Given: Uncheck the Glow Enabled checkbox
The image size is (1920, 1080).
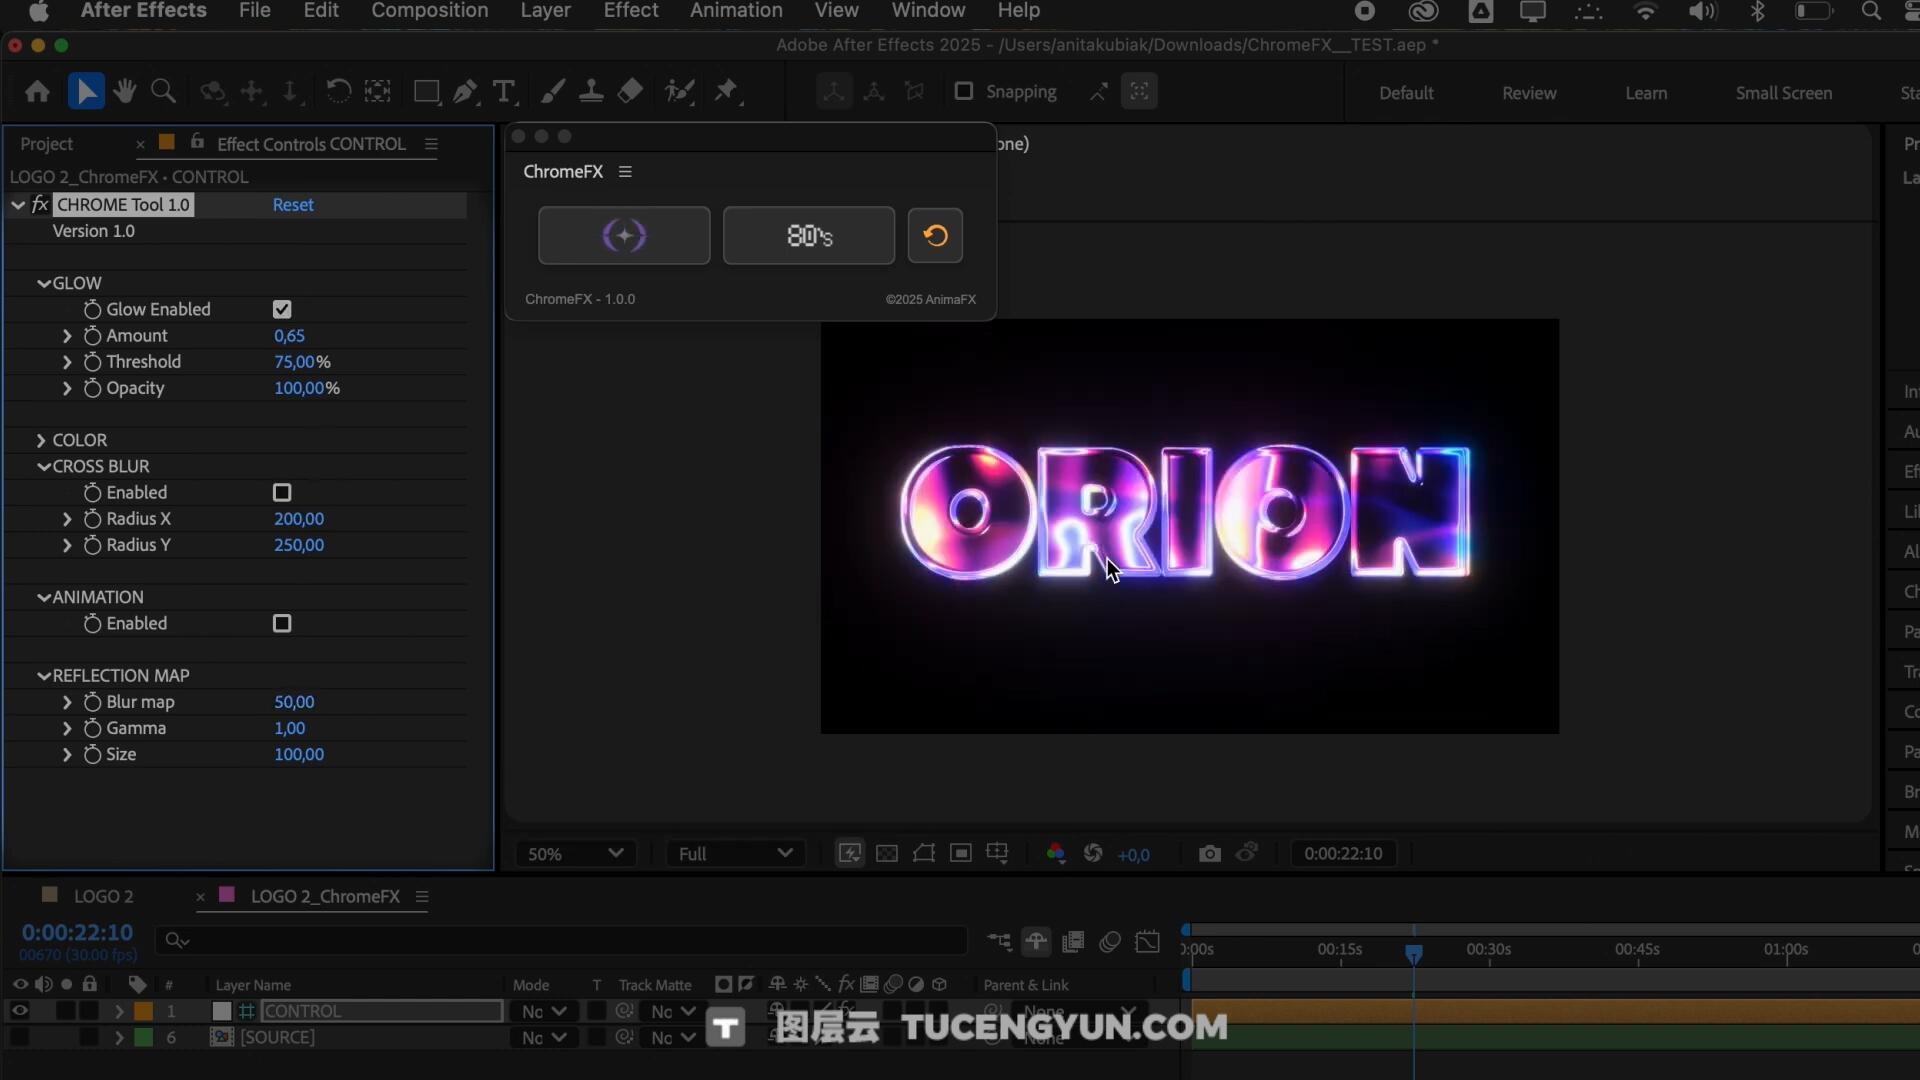Looking at the screenshot, I should click(x=282, y=310).
